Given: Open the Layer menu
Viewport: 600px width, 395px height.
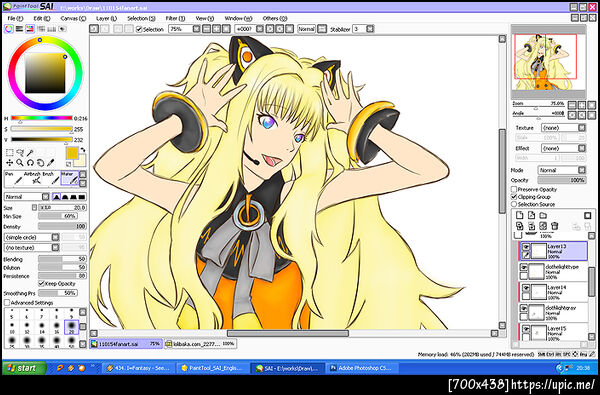Looking at the screenshot, I should click(106, 18).
